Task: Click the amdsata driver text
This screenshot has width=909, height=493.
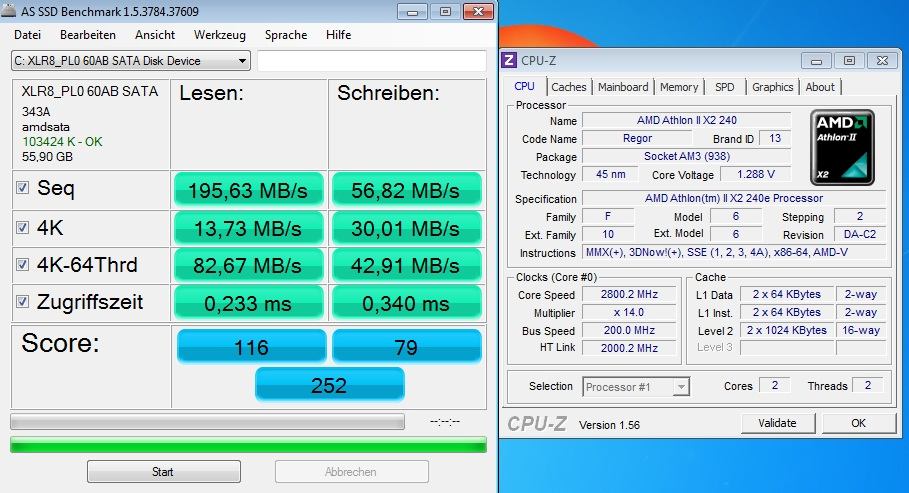Action: click(x=46, y=126)
